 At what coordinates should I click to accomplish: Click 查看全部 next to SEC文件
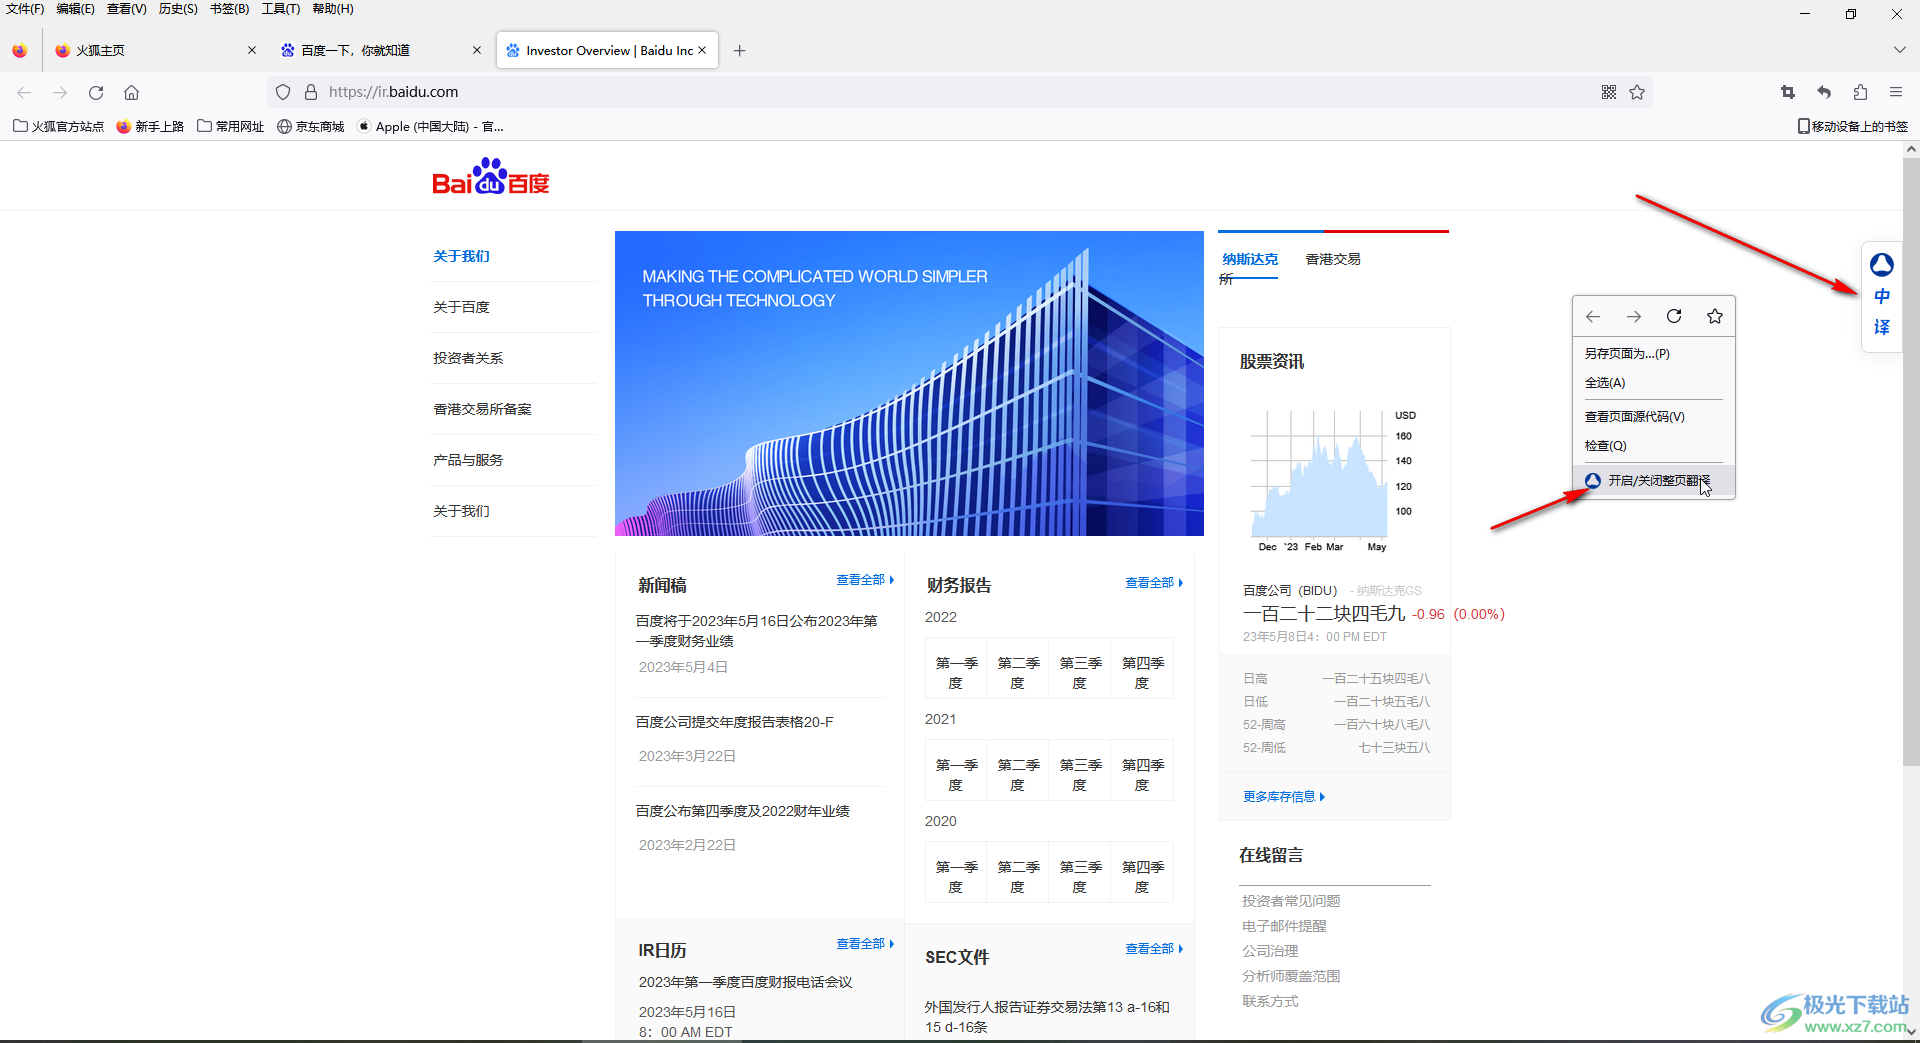(1154, 949)
